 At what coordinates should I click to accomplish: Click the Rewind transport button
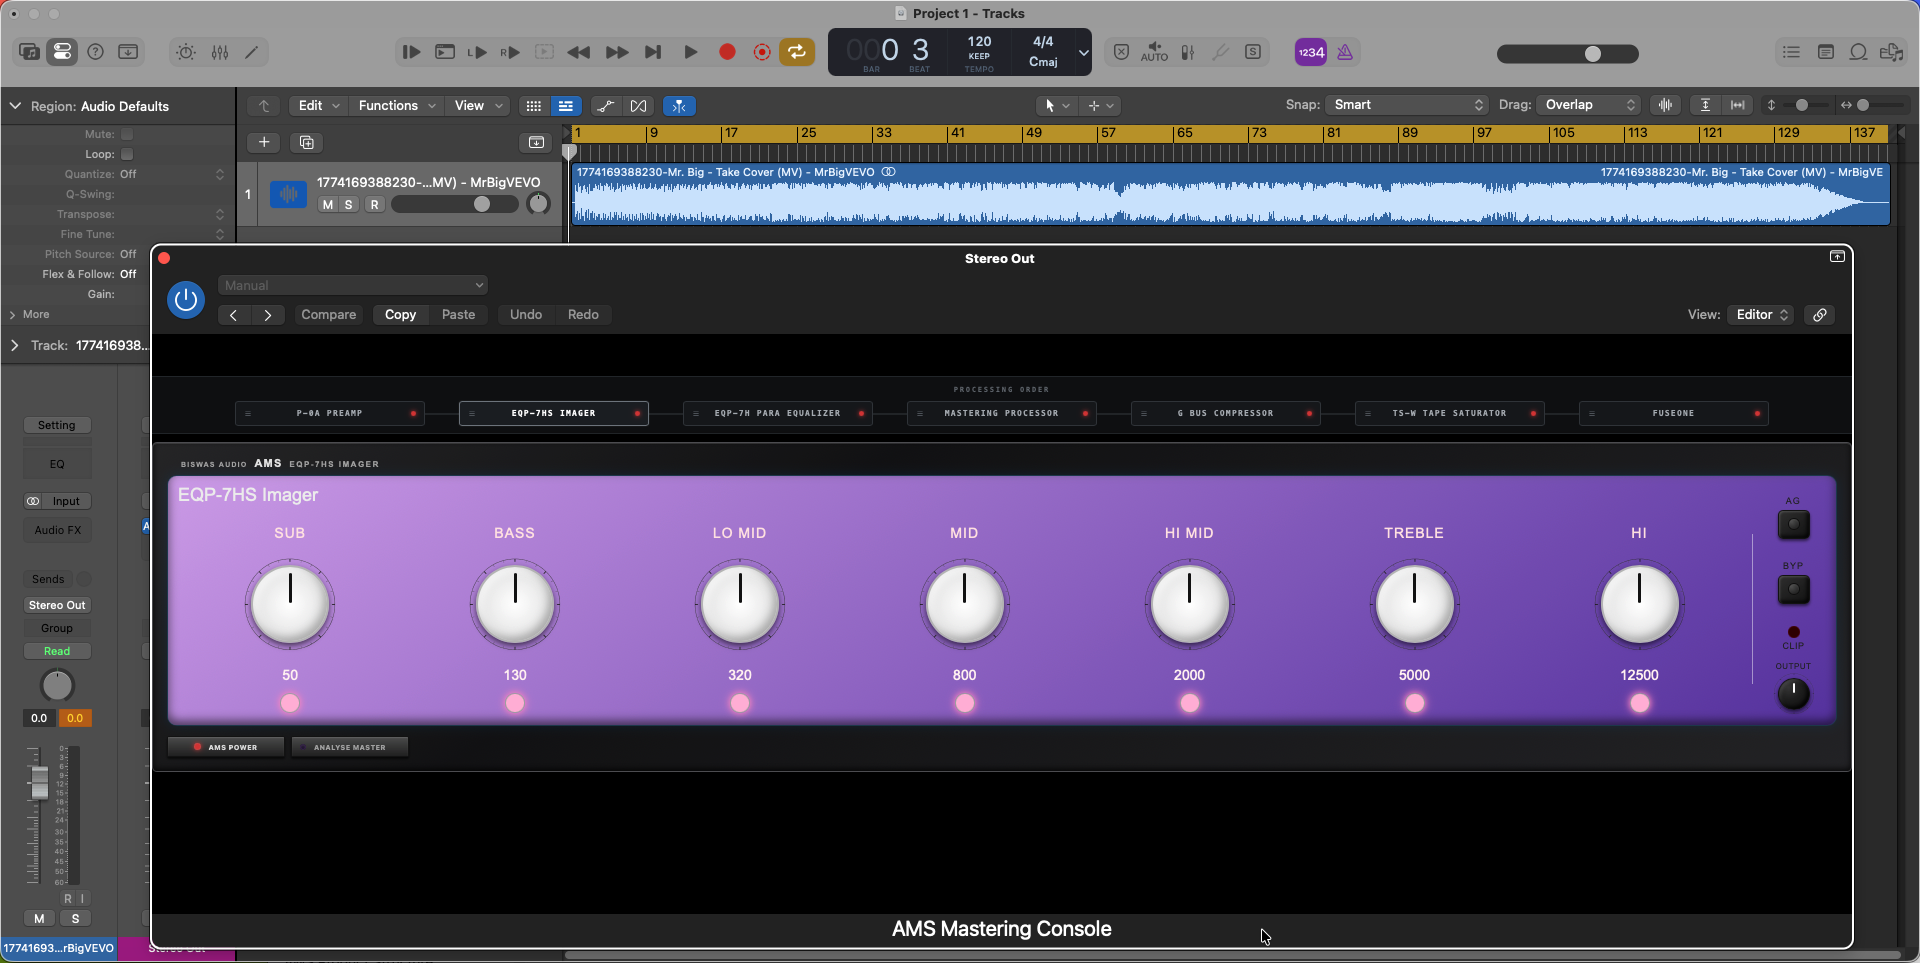[x=578, y=52]
